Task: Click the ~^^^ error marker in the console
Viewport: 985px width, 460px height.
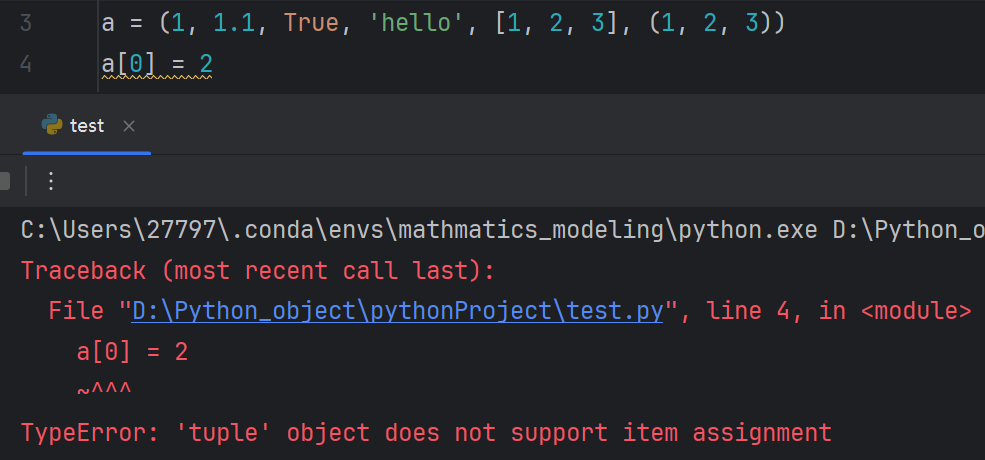Action: (x=104, y=391)
